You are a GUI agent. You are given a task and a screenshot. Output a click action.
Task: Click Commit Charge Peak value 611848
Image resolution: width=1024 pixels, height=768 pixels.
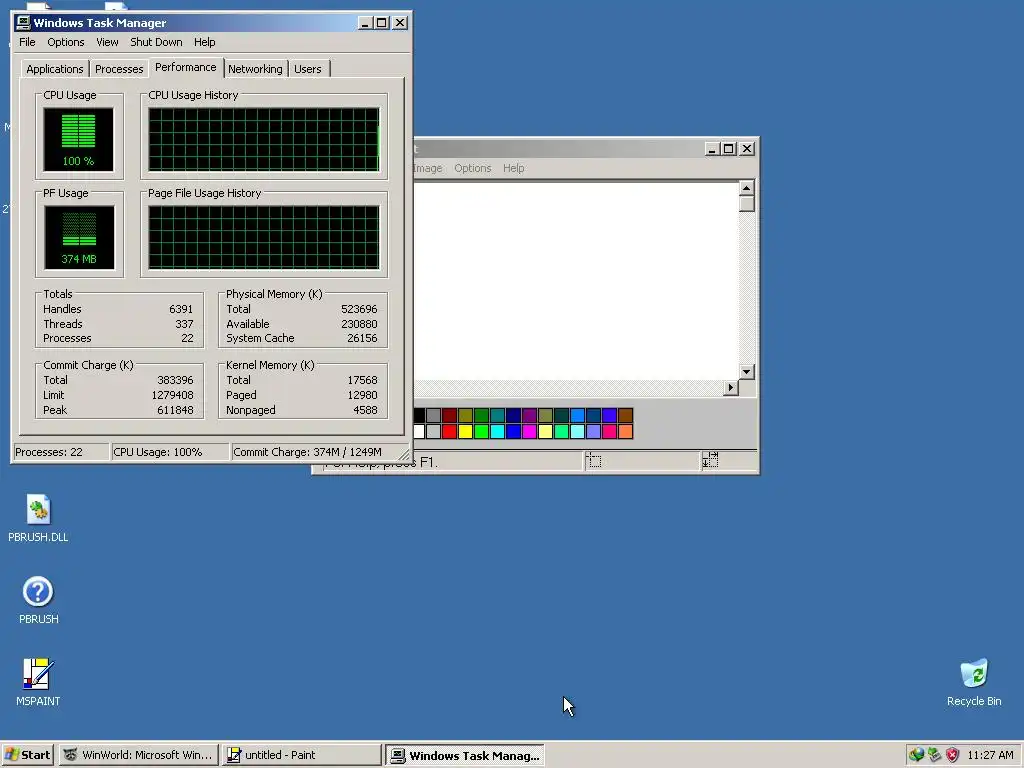(175, 410)
